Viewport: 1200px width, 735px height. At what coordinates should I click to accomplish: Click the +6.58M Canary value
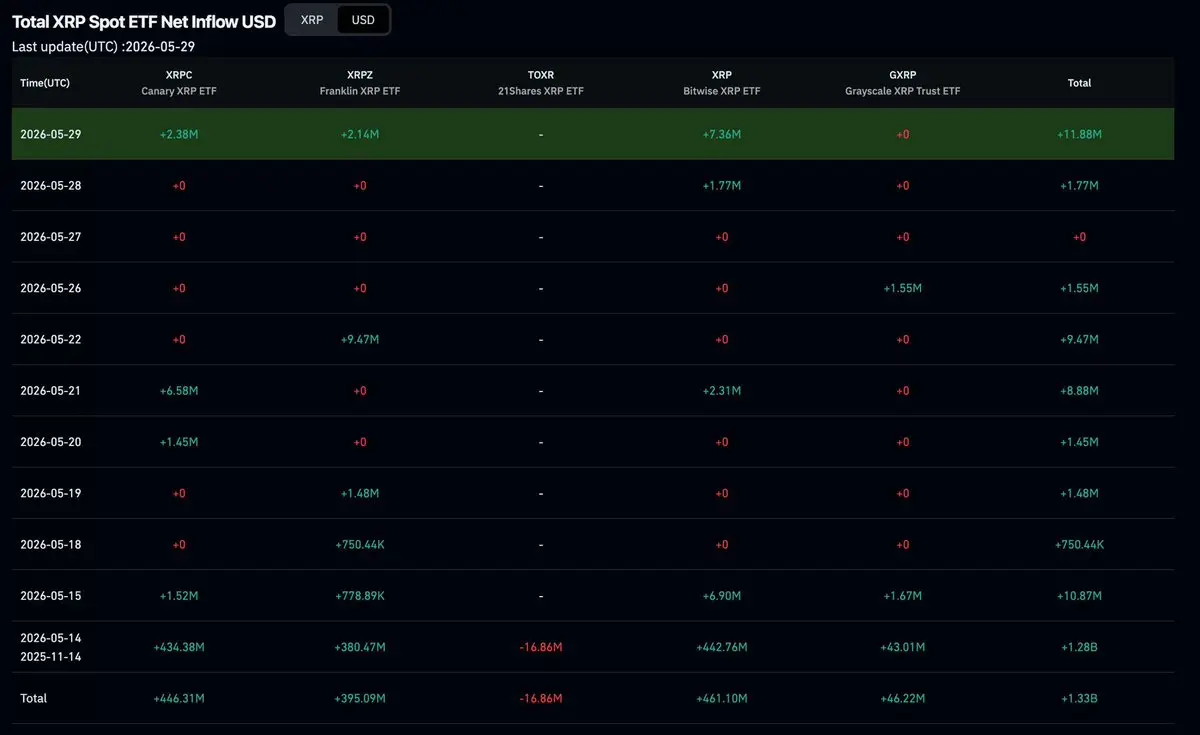[x=179, y=391]
